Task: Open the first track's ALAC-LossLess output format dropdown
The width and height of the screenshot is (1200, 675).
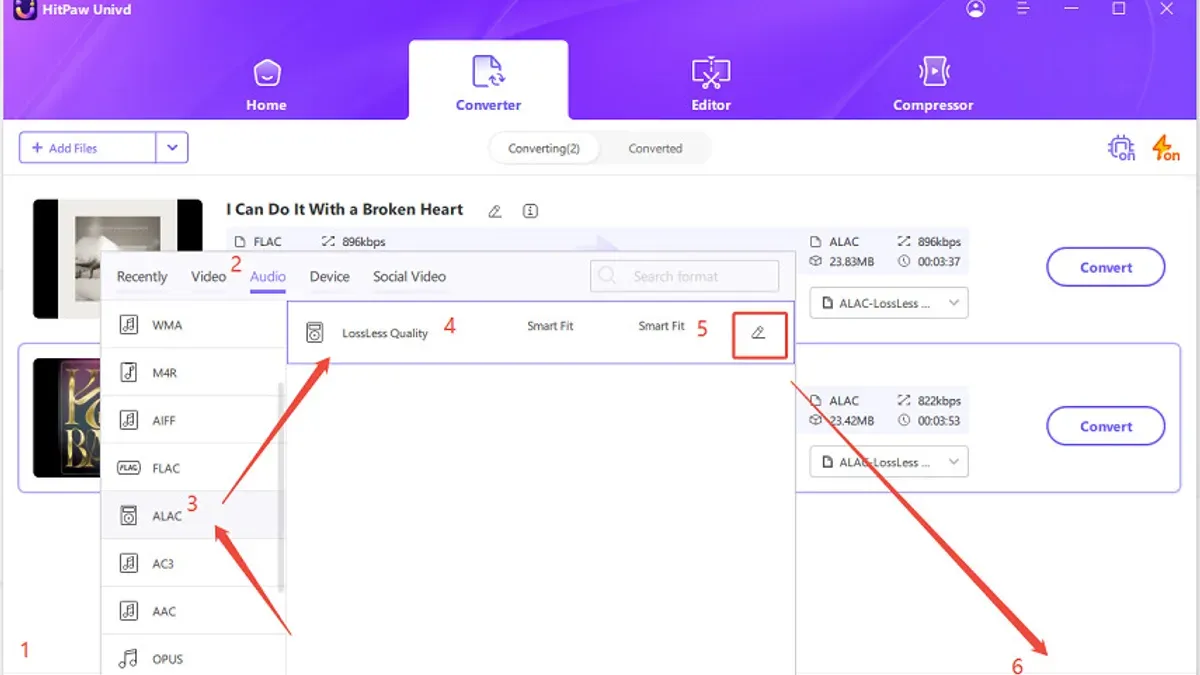Action: tap(889, 303)
